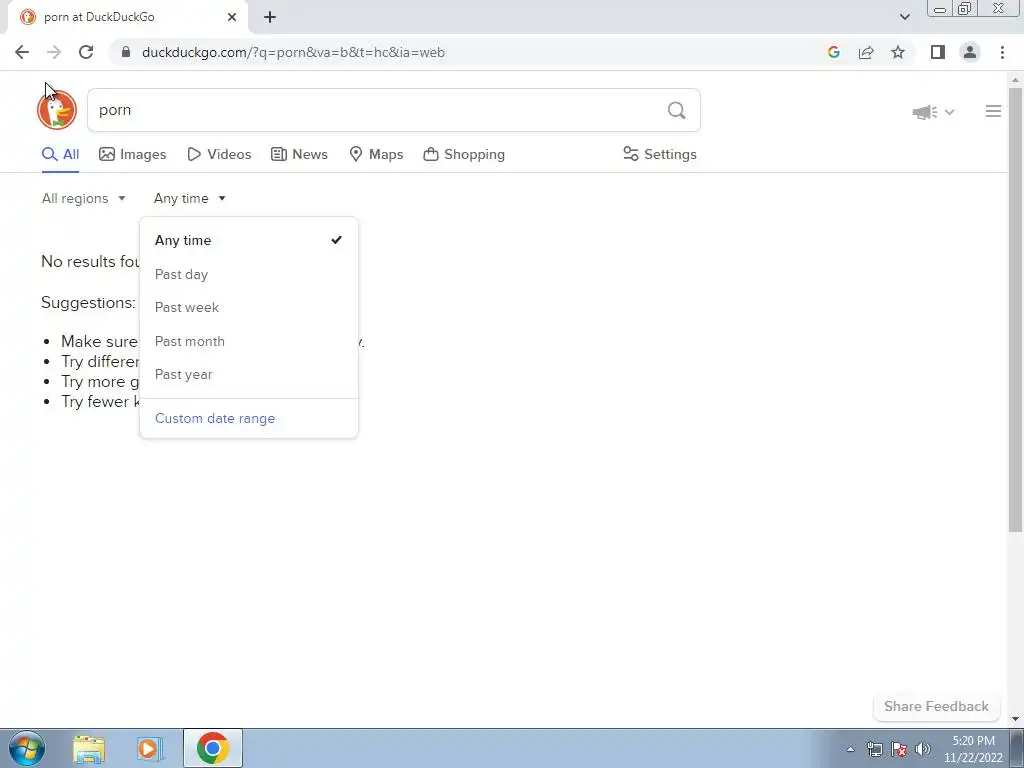Switch to News tab
The width and height of the screenshot is (1024, 768).
pos(299,155)
